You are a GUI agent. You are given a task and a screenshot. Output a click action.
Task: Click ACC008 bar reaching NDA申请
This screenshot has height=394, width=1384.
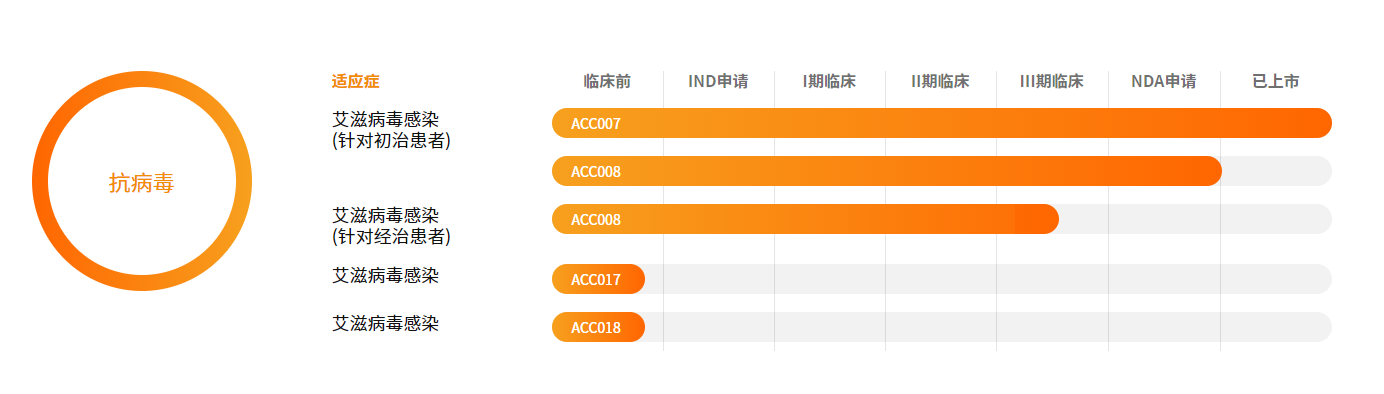point(887,171)
